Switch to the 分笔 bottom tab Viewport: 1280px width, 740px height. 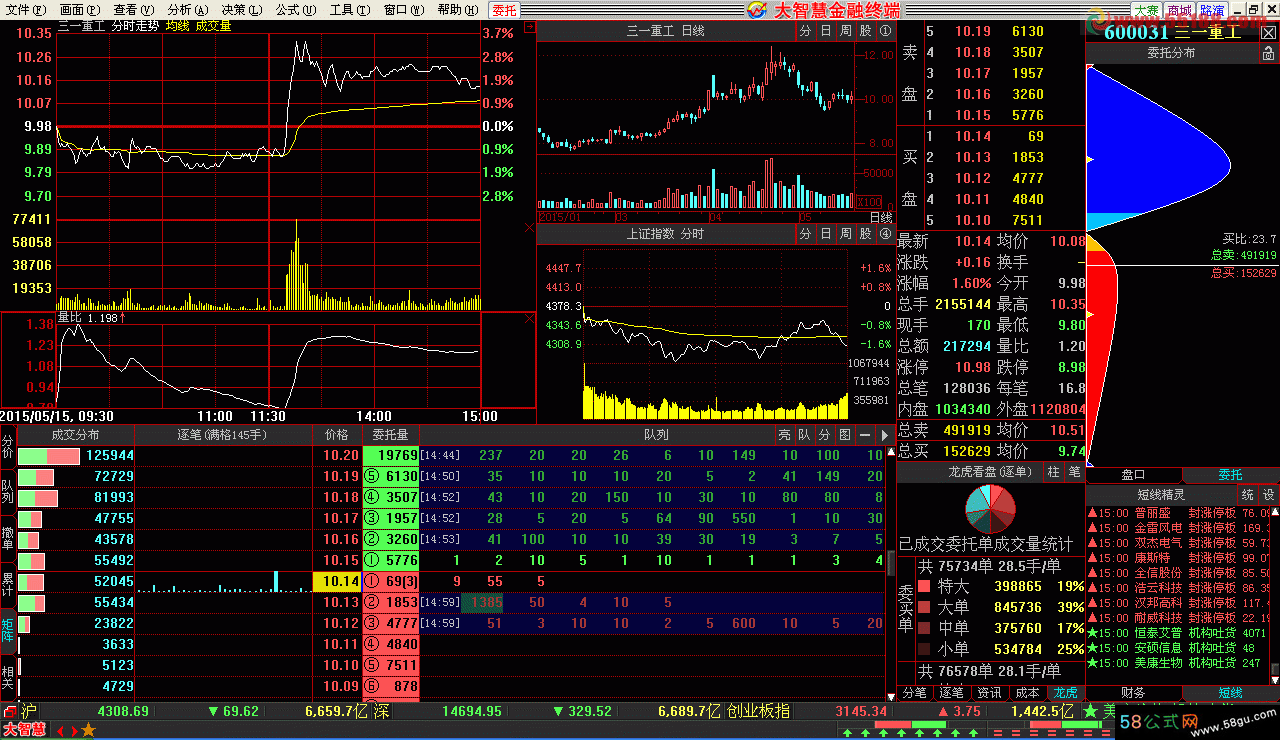tap(914, 692)
